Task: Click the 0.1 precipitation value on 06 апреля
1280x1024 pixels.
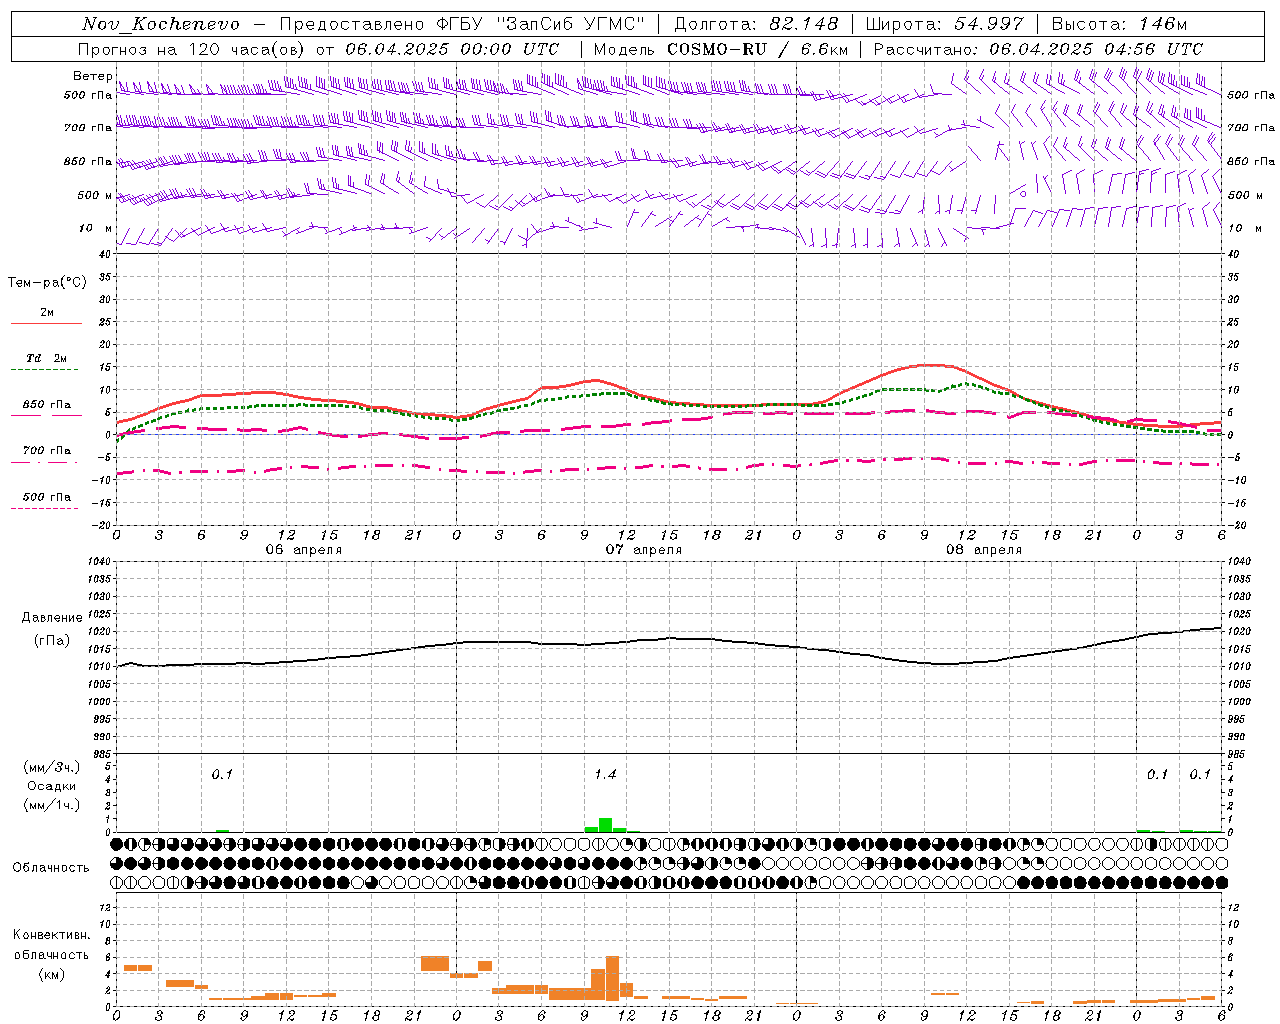Action: (221, 774)
